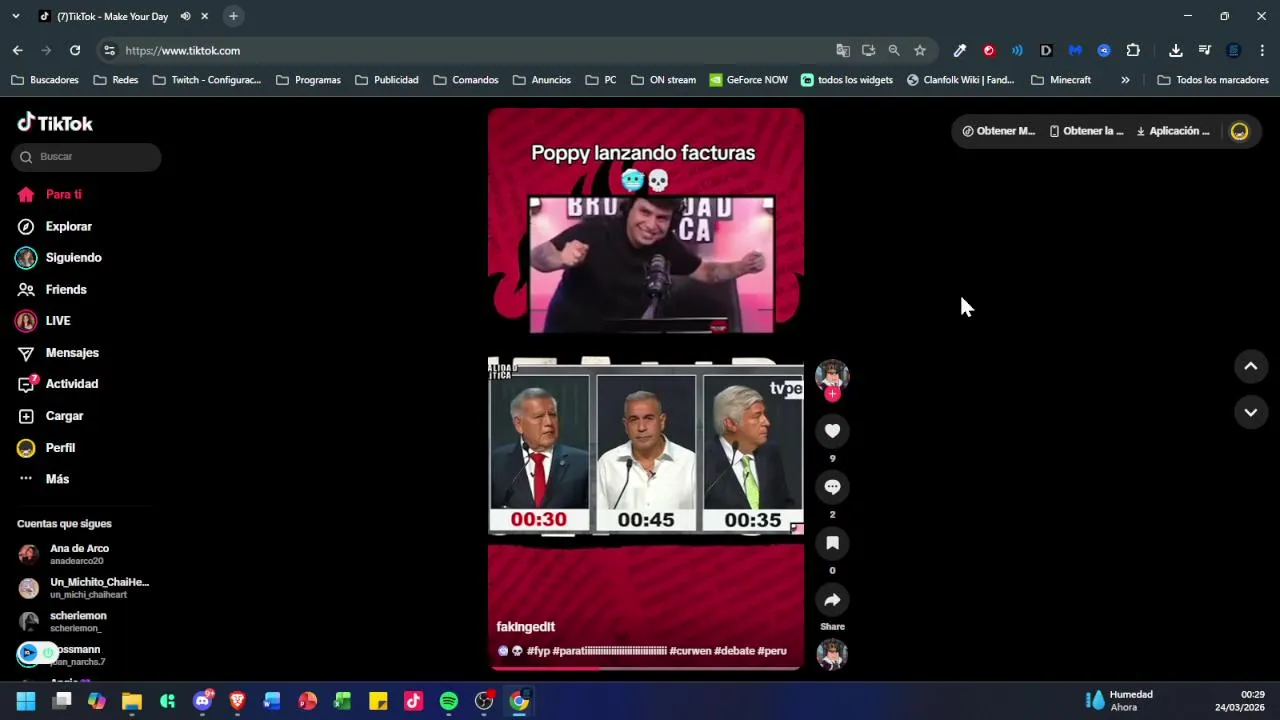1280x720 pixels.
Task: Open a new browser tab
Action: (233, 16)
